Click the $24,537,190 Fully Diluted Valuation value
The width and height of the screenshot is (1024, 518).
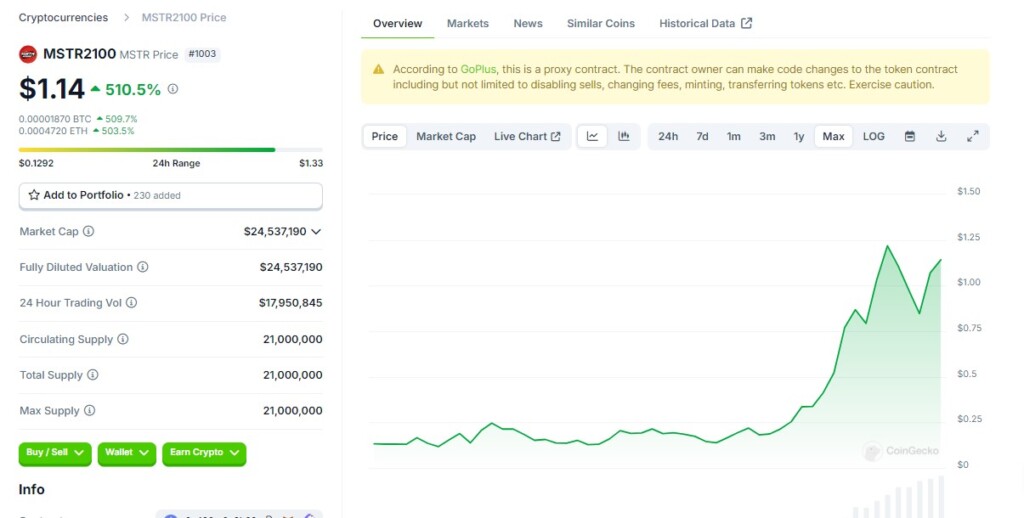click(x=291, y=267)
